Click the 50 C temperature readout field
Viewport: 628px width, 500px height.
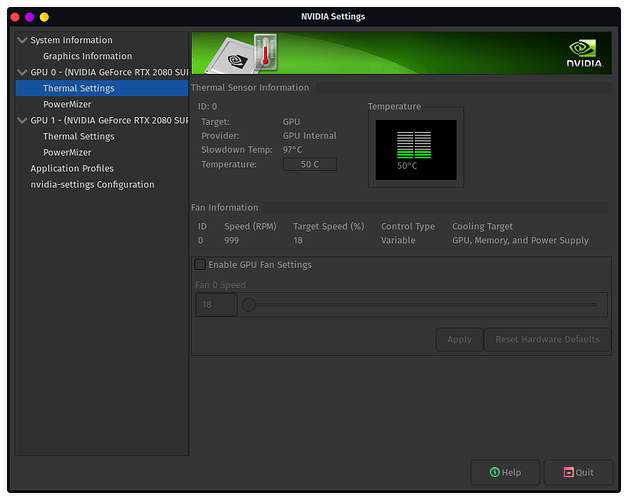pyautogui.click(x=310, y=164)
